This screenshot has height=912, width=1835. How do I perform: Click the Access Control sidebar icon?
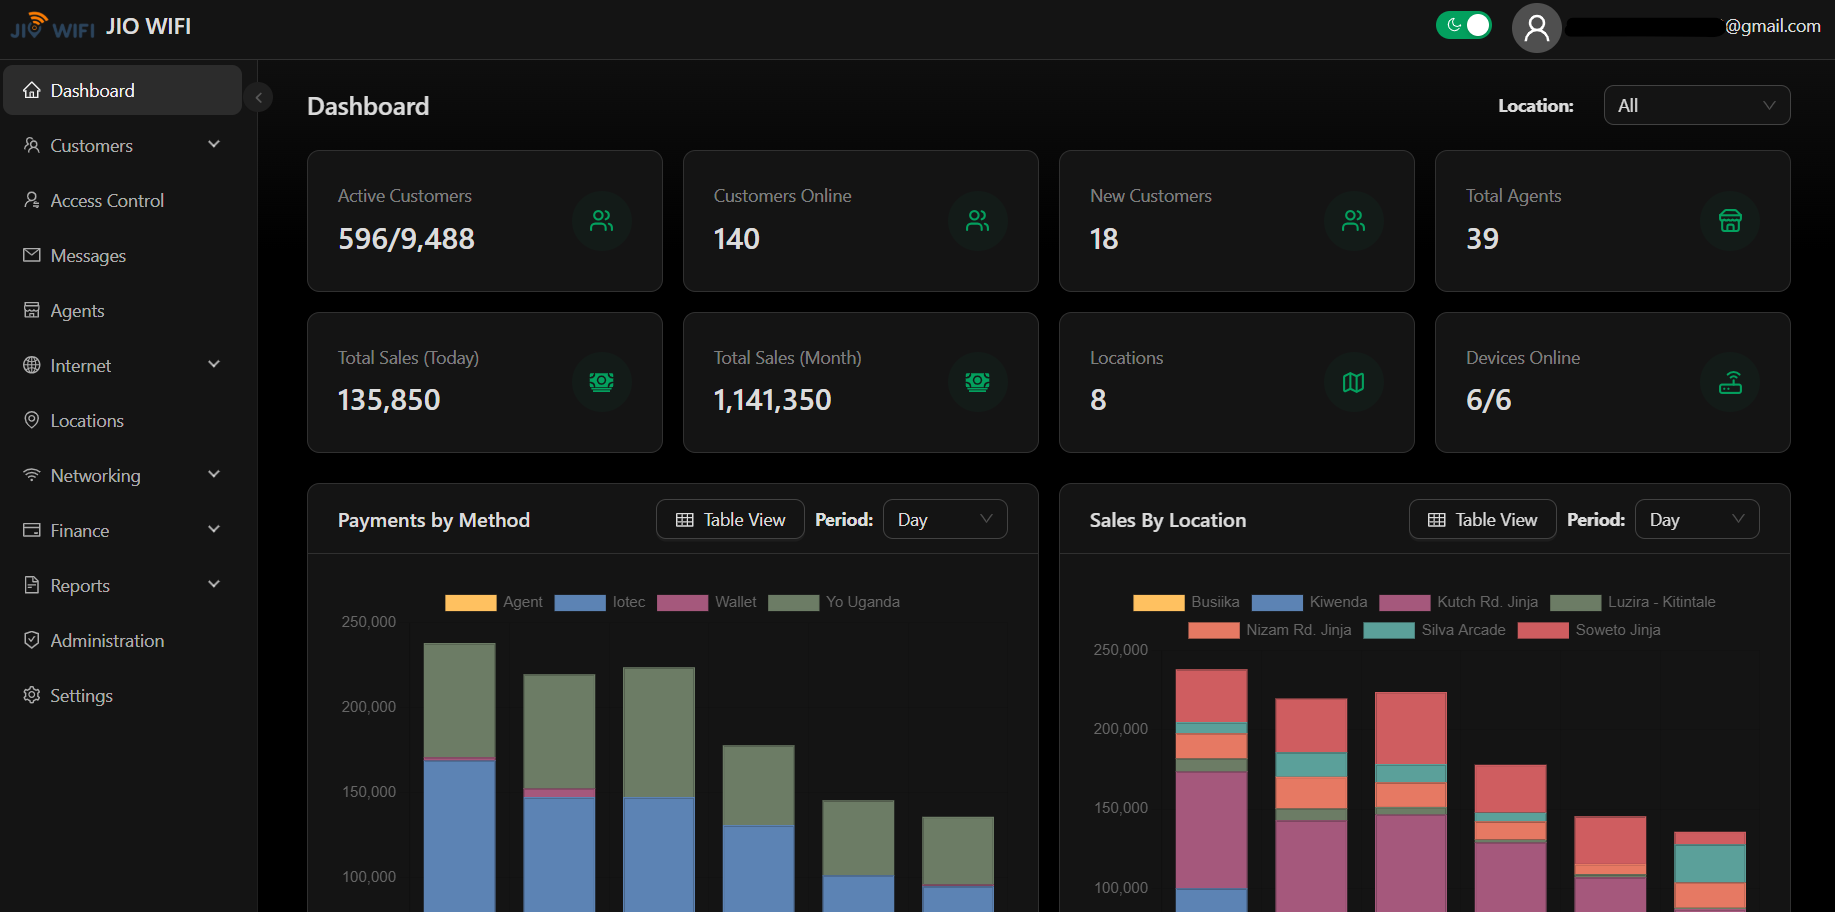(32, 200)
